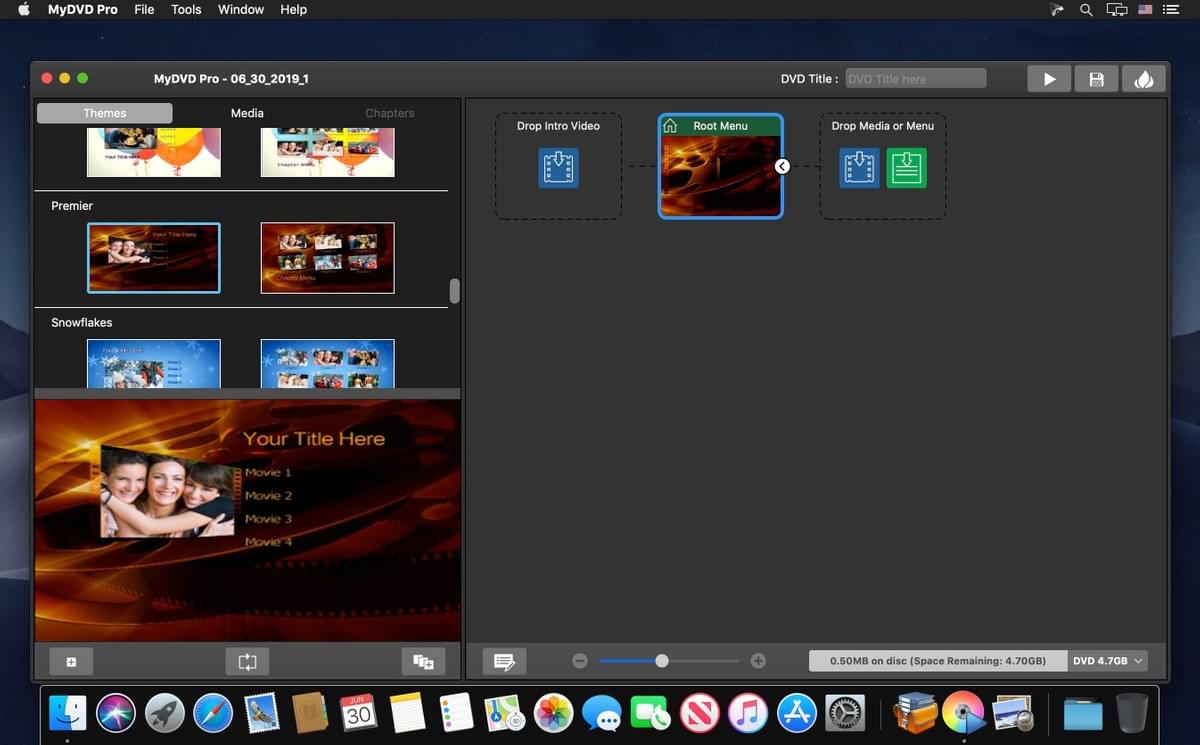The height and width of the screenshot is (745, 1200).
Task: Select Snowflakes chapter menu theme thumbnail
Action: [x=327, y=364]
